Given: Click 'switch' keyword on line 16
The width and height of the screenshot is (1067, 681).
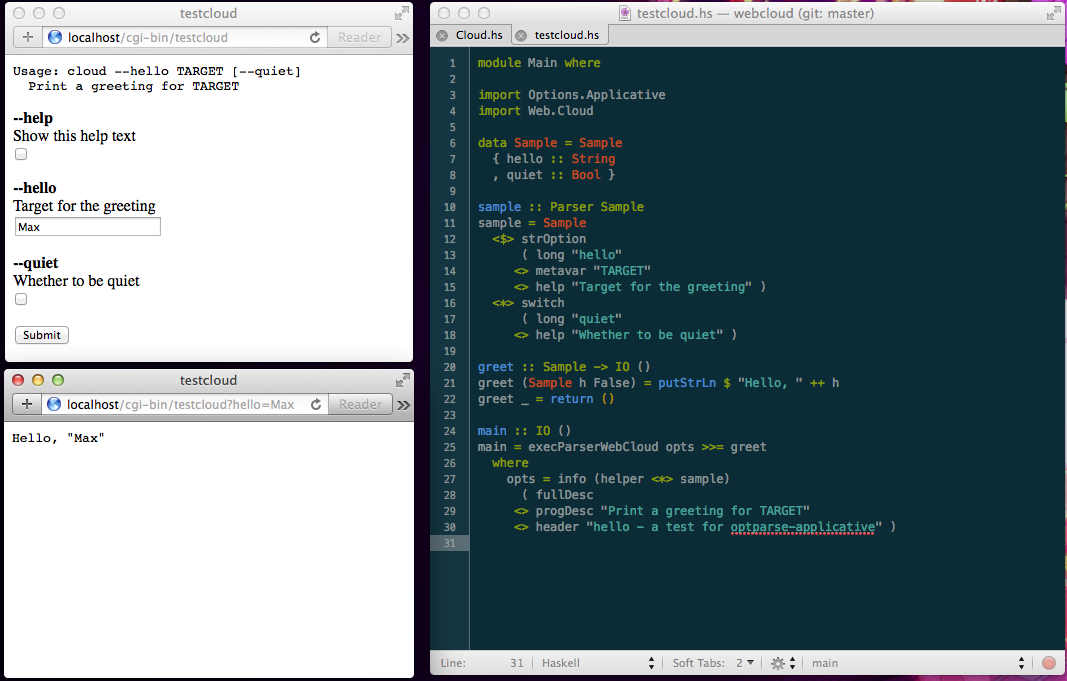Looking at the screenshot, I should pyautogui.click(x=542, y=303).
